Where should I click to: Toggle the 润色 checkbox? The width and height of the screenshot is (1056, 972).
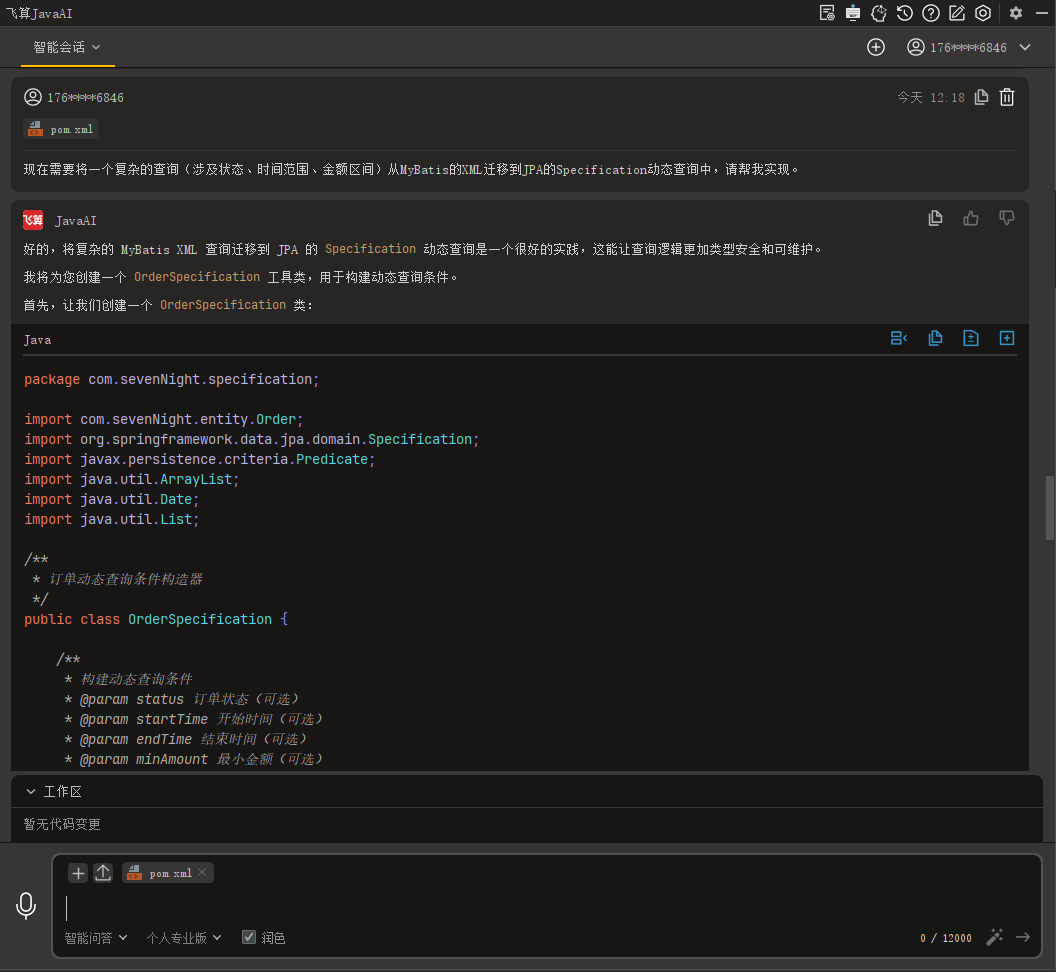[x=249, y=937]
